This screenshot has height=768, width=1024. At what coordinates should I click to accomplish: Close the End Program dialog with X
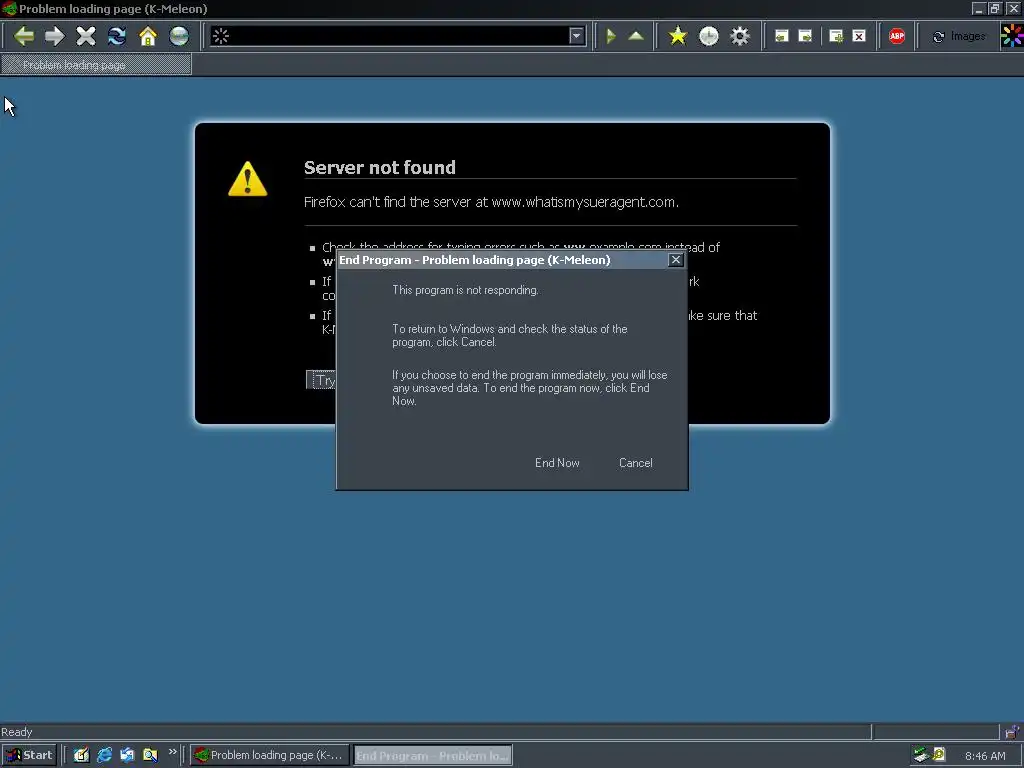[x=676, y=260]
